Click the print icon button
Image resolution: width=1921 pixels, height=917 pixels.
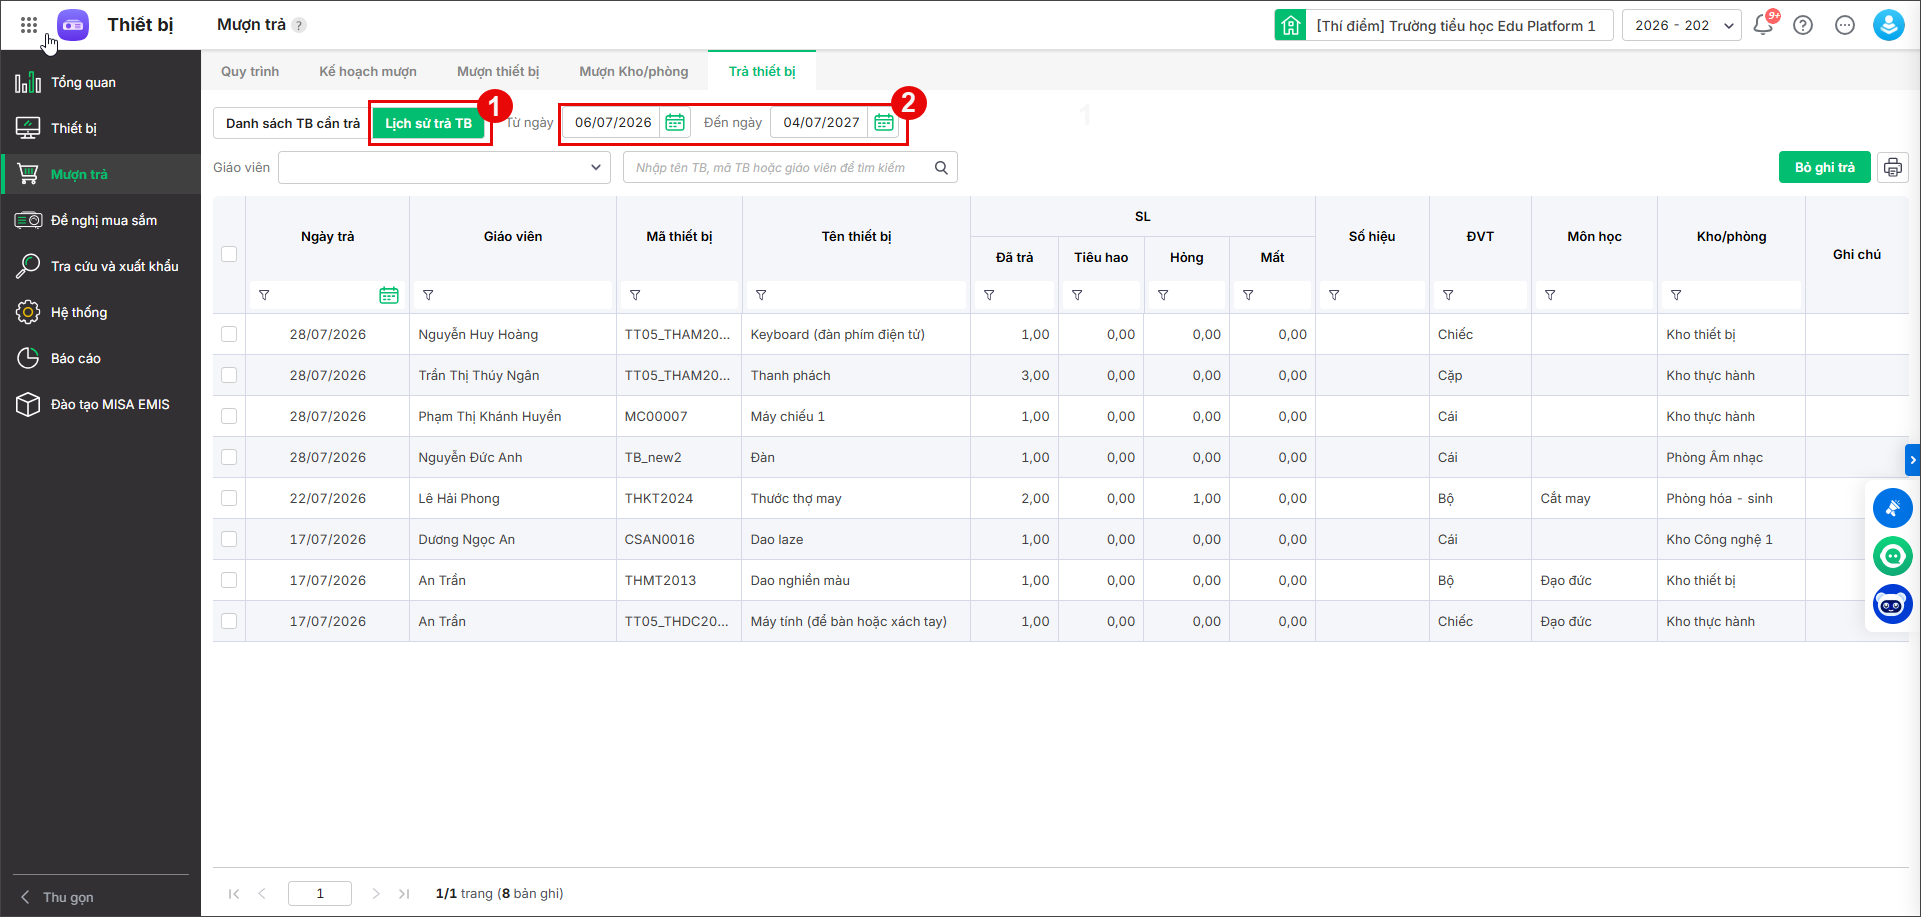[x=1893, y=167]
